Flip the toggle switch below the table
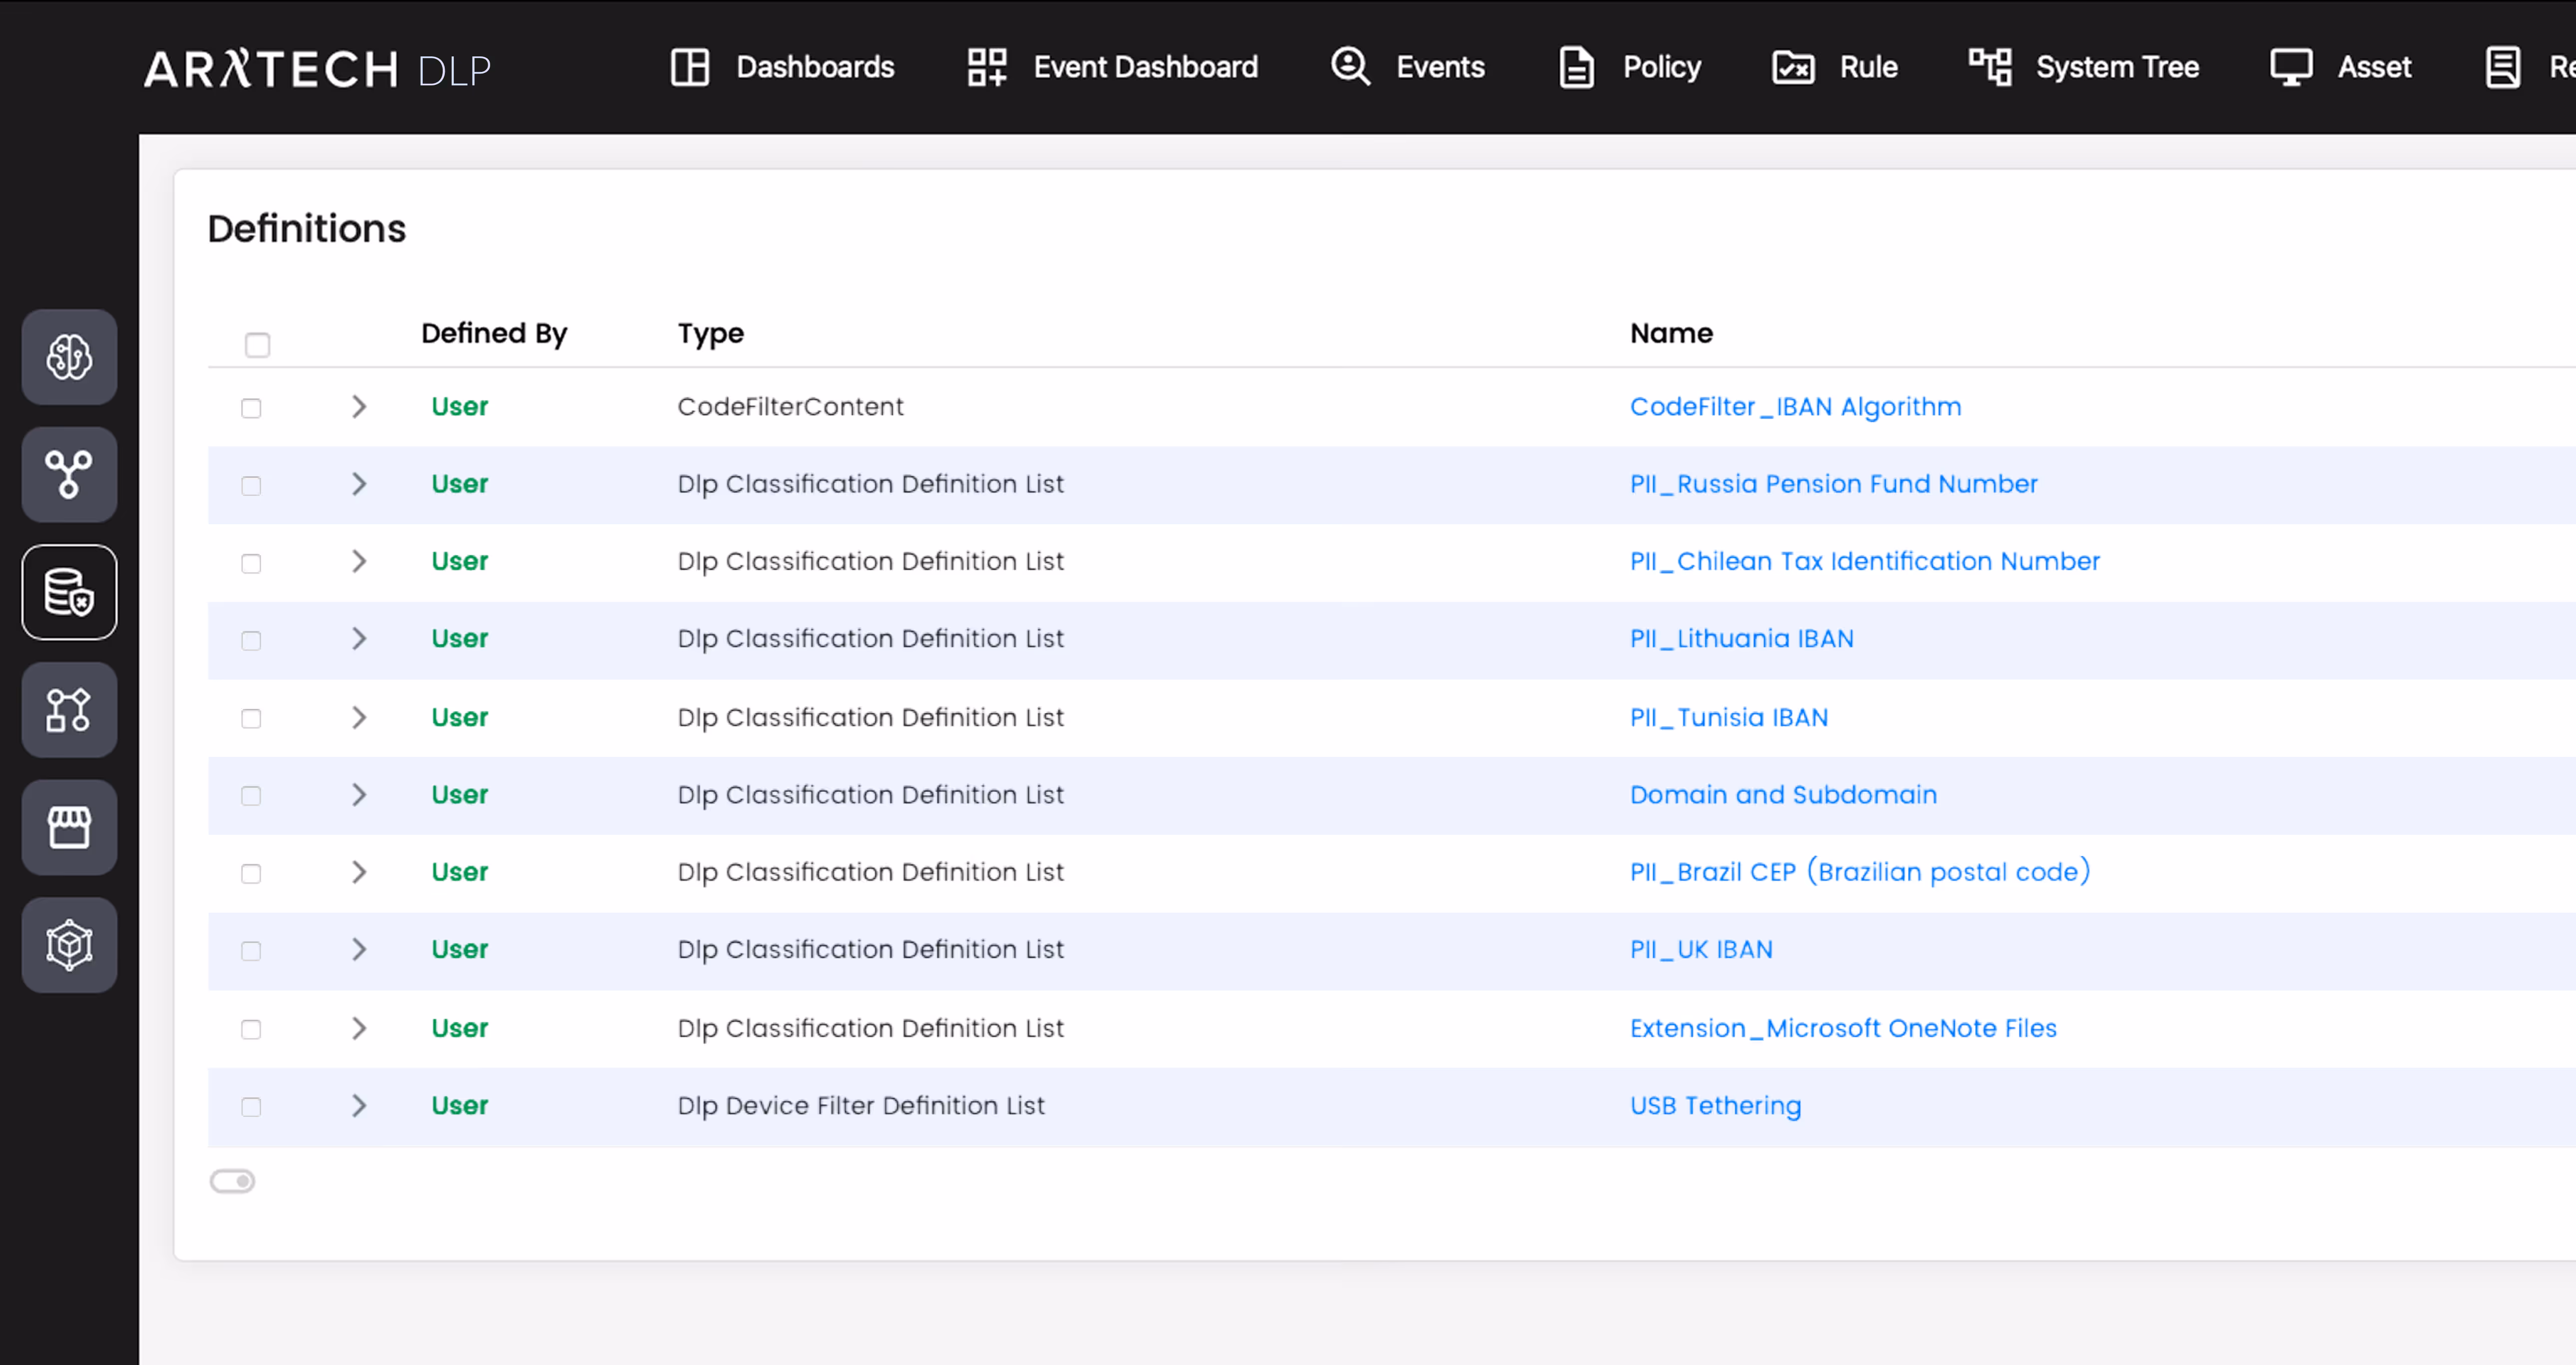This screenshot has width=2576, height=1365. click(x=232, y=1181)
